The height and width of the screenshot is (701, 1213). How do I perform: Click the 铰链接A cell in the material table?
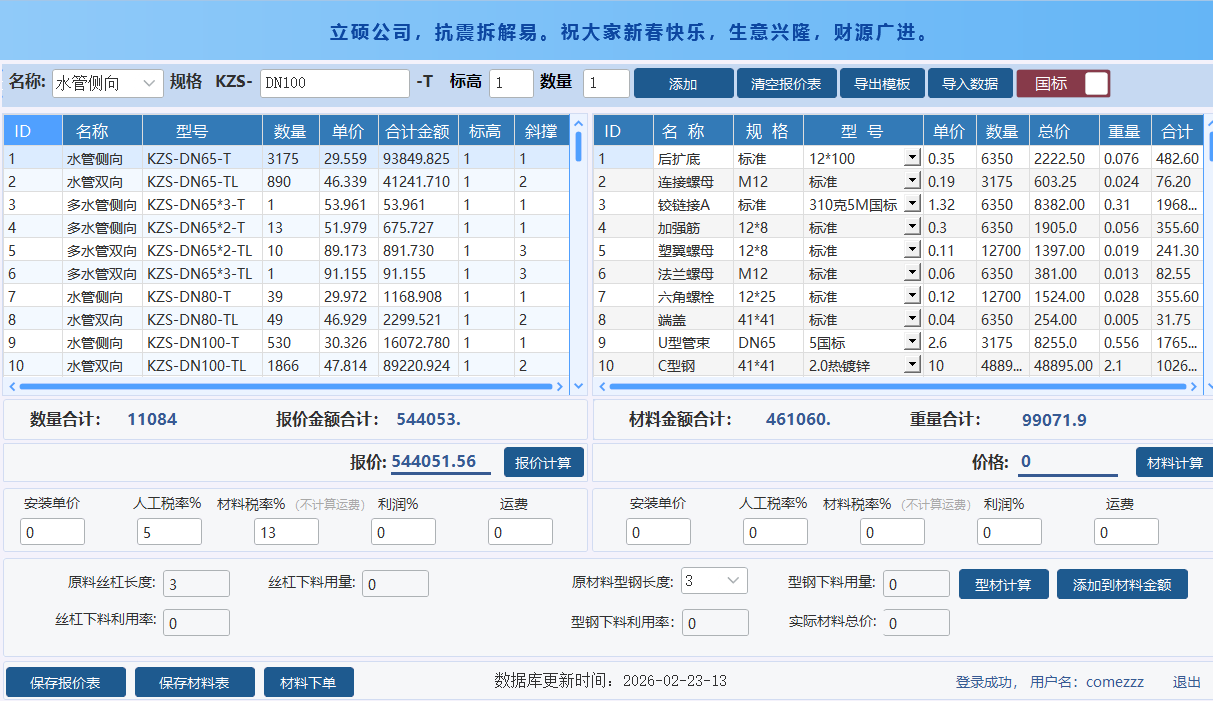click(x=693, y=204)
